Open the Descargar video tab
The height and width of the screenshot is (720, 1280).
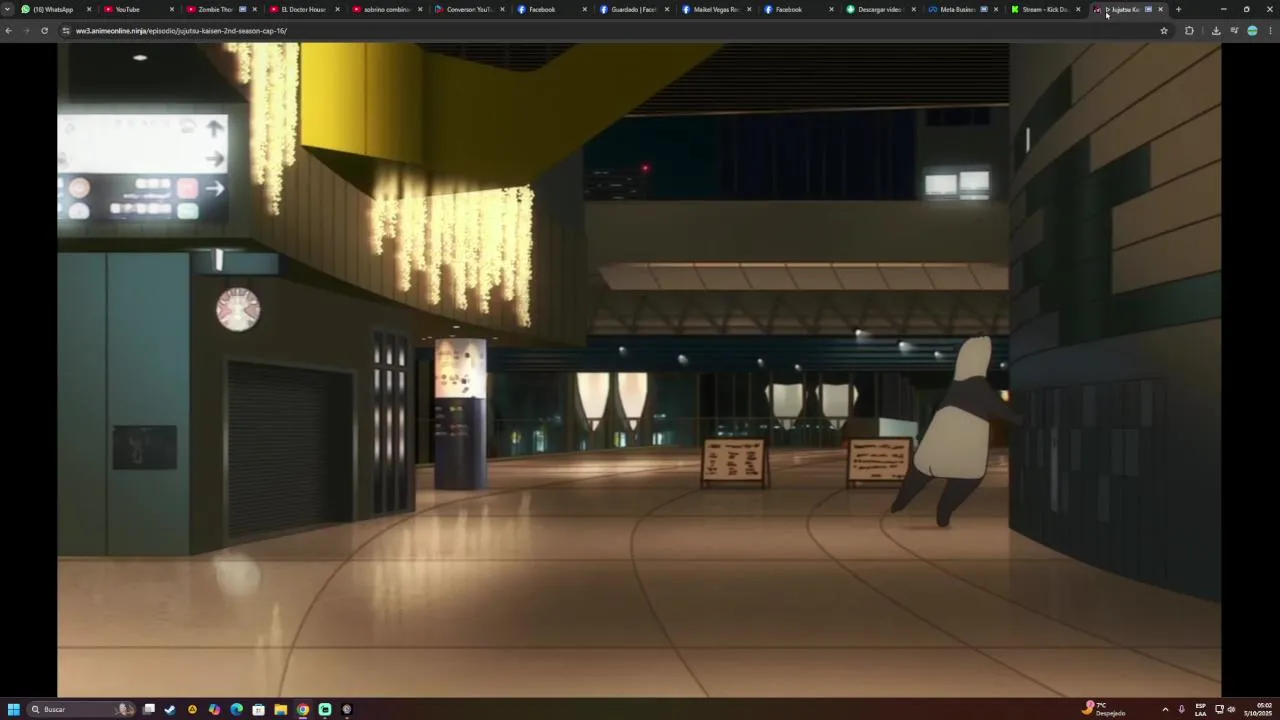coord(881,9)
